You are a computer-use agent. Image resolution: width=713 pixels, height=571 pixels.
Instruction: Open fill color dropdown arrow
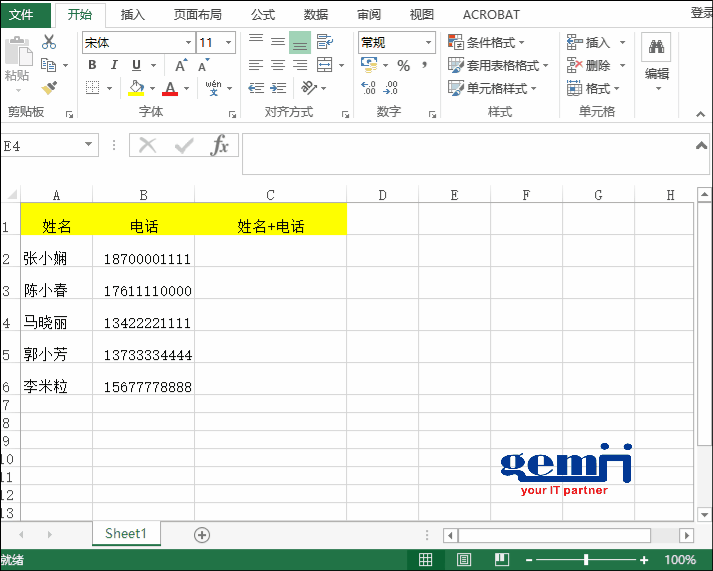(x=152, y=88)
